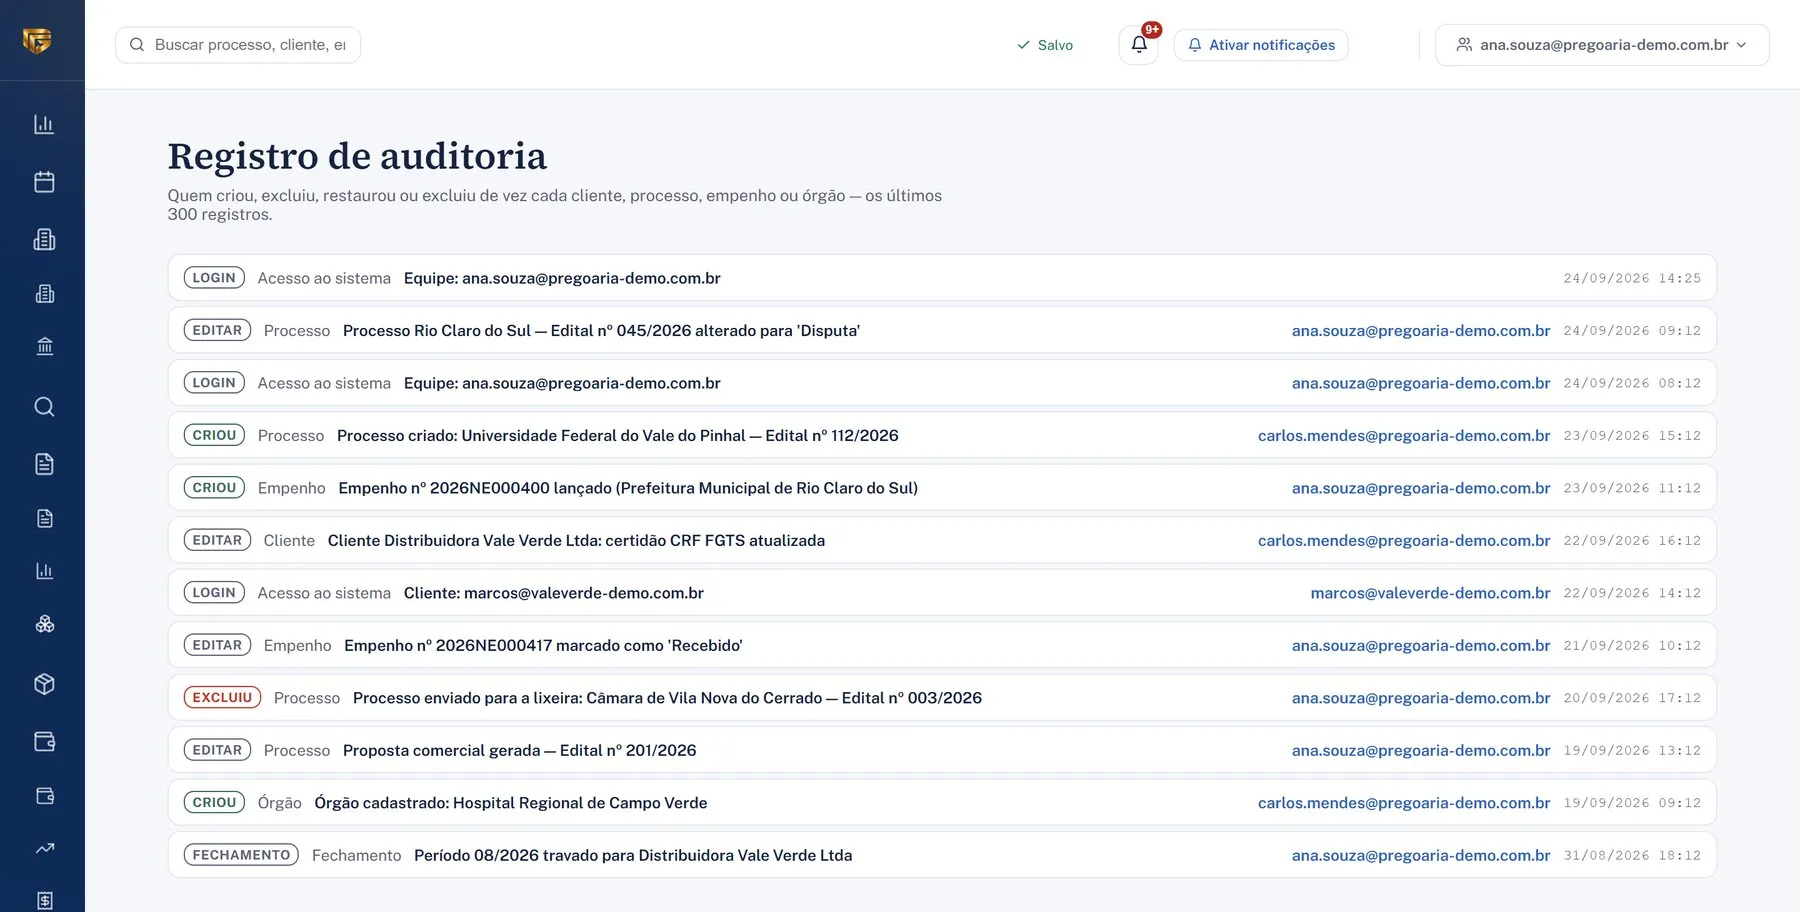Screen dimensions: 1800x912
Task: Open the bar chart icon above the calendar
Action: [44, 124]
